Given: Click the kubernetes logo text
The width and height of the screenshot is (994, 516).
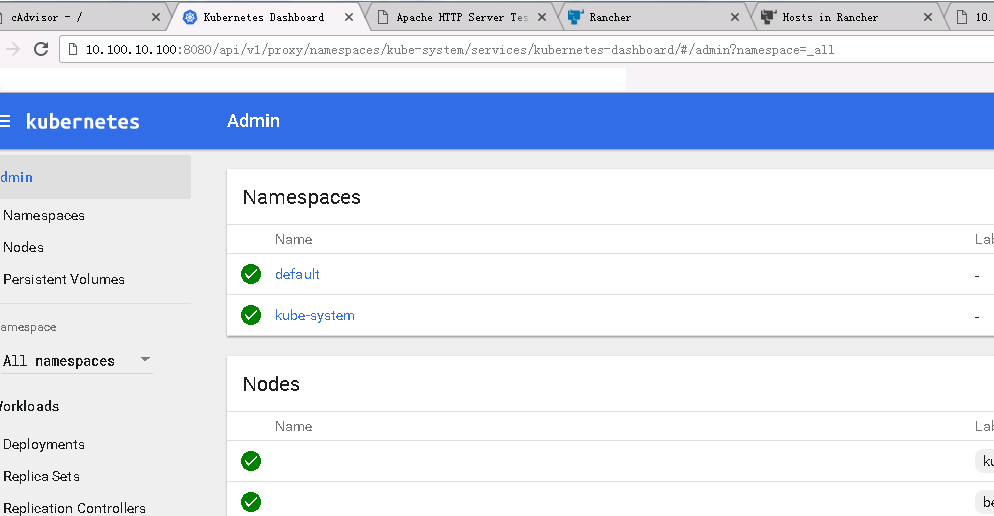Looking at the screenshot, I should (82, 121).
